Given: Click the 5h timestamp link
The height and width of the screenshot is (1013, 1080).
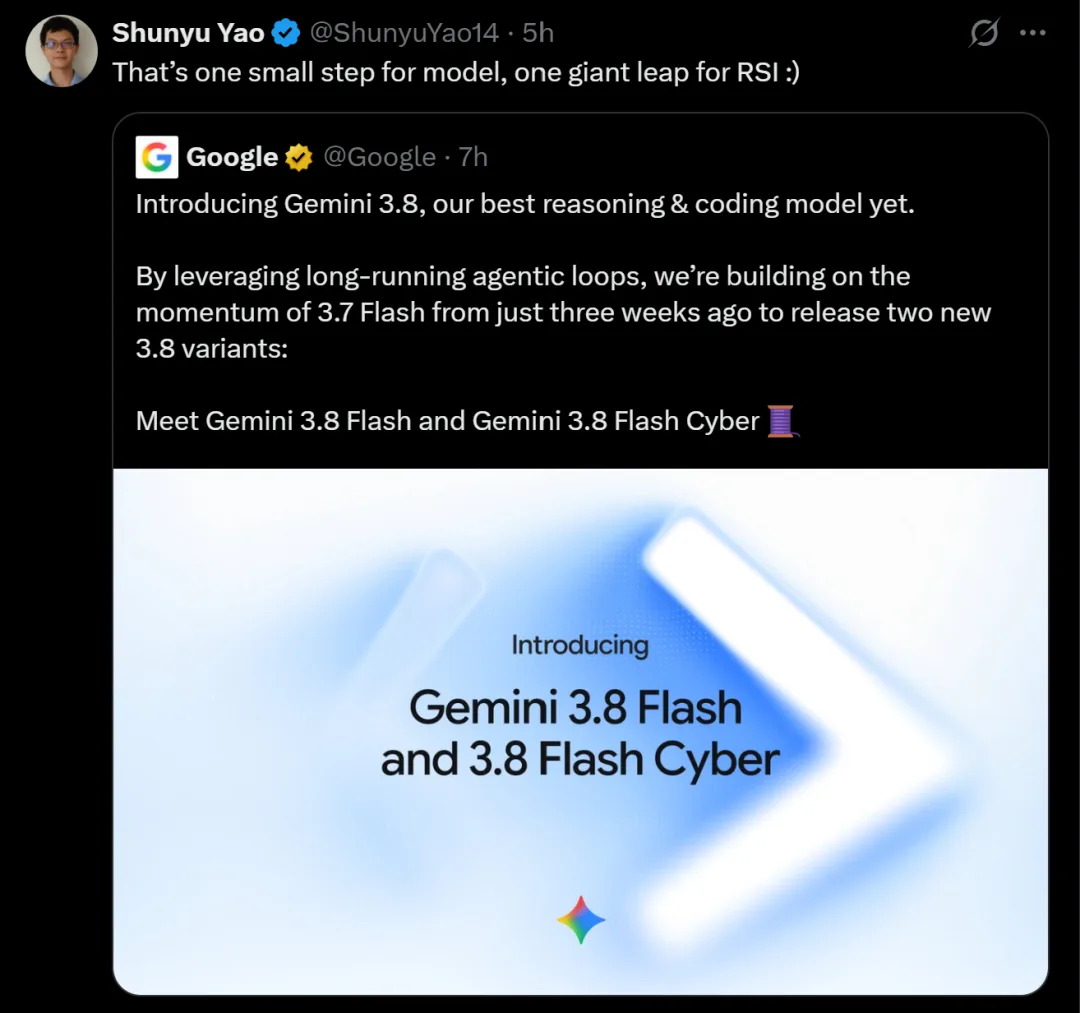Looking at the screenshot, I should pos(538,33).
